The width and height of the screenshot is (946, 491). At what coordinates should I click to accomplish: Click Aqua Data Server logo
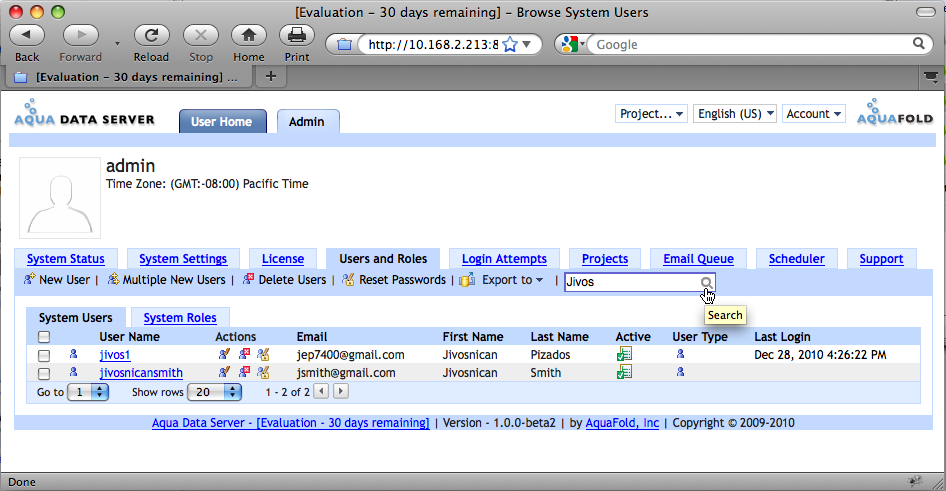tap(84, 113)
